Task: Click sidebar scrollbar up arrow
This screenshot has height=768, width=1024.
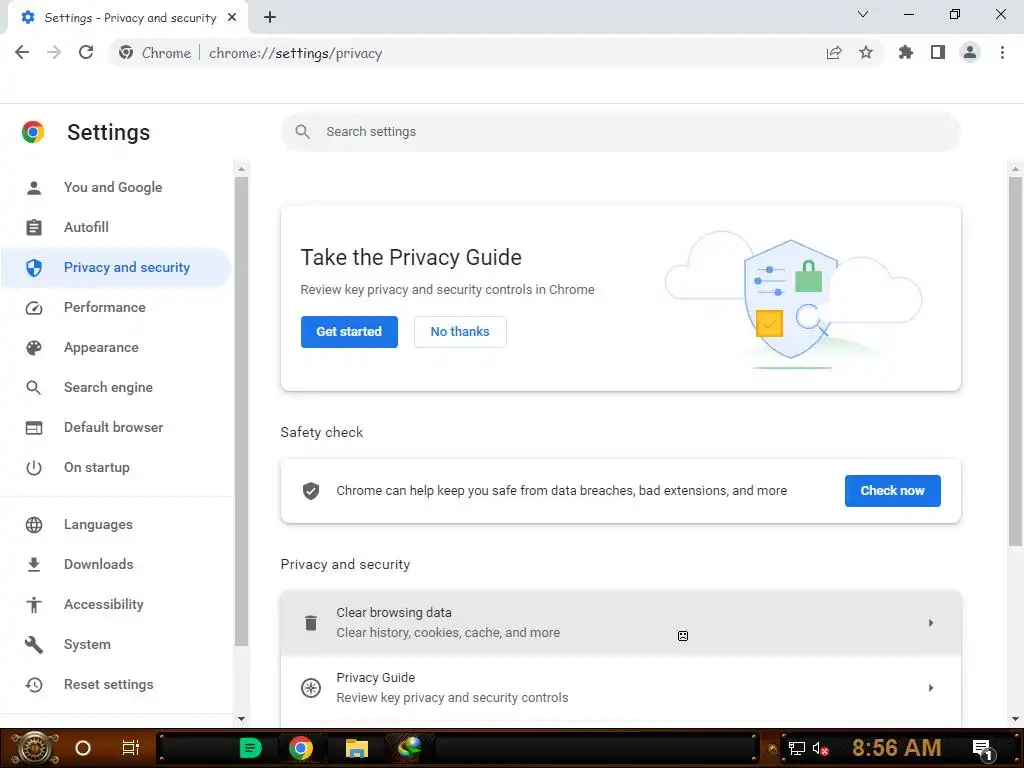Action: pyautogui.click(x=242, y=169)
